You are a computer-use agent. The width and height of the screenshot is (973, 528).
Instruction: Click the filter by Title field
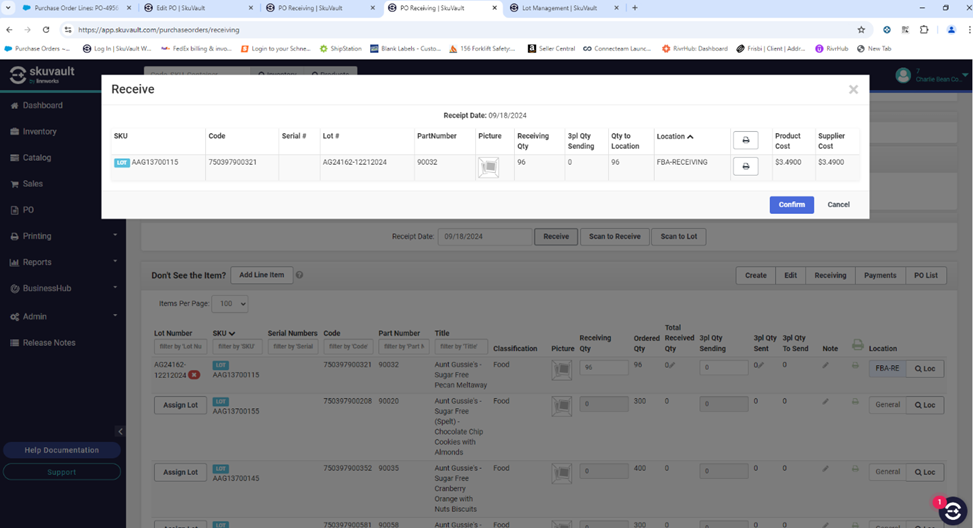(x=461, y=346)
